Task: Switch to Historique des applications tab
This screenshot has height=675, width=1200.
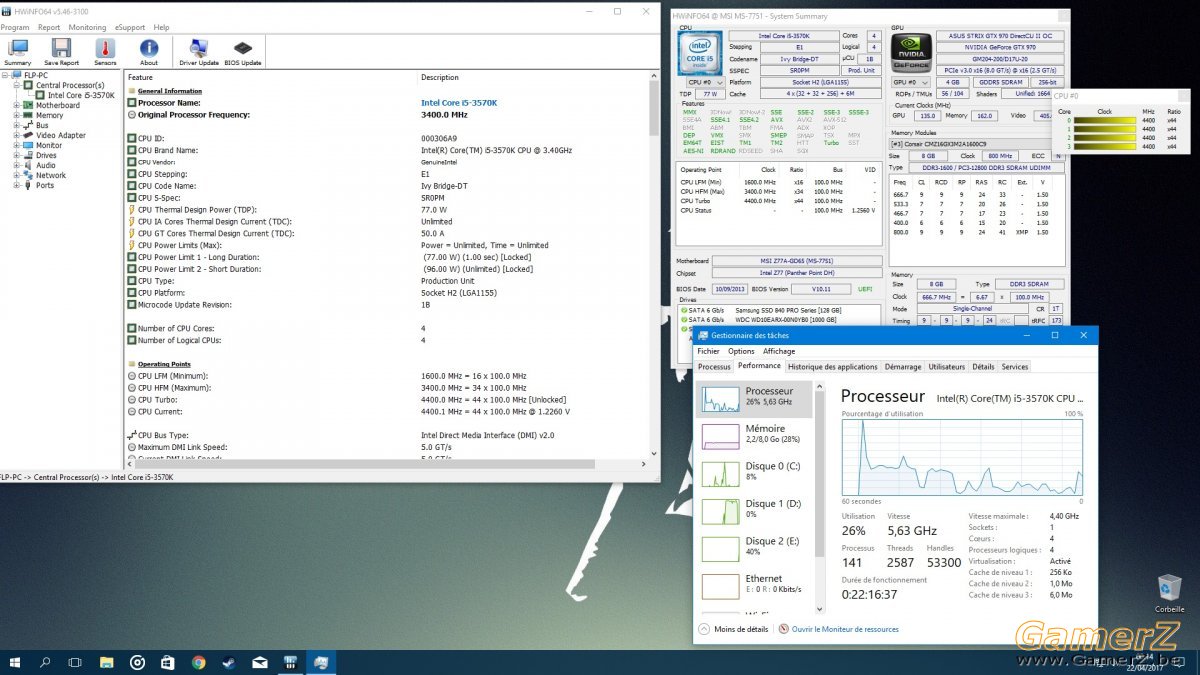Action: [832, 367]
